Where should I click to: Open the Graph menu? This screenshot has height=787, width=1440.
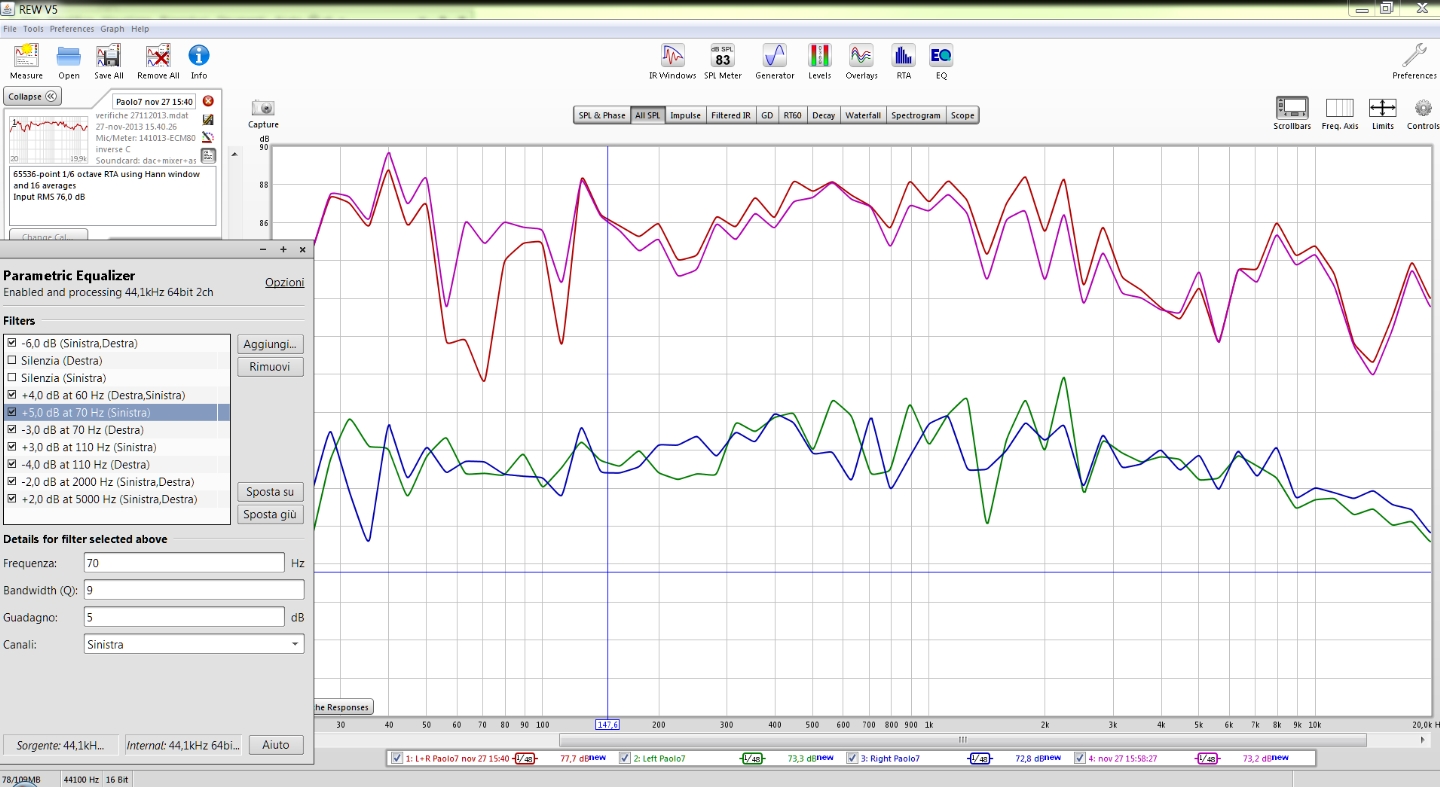pos(111,29)
